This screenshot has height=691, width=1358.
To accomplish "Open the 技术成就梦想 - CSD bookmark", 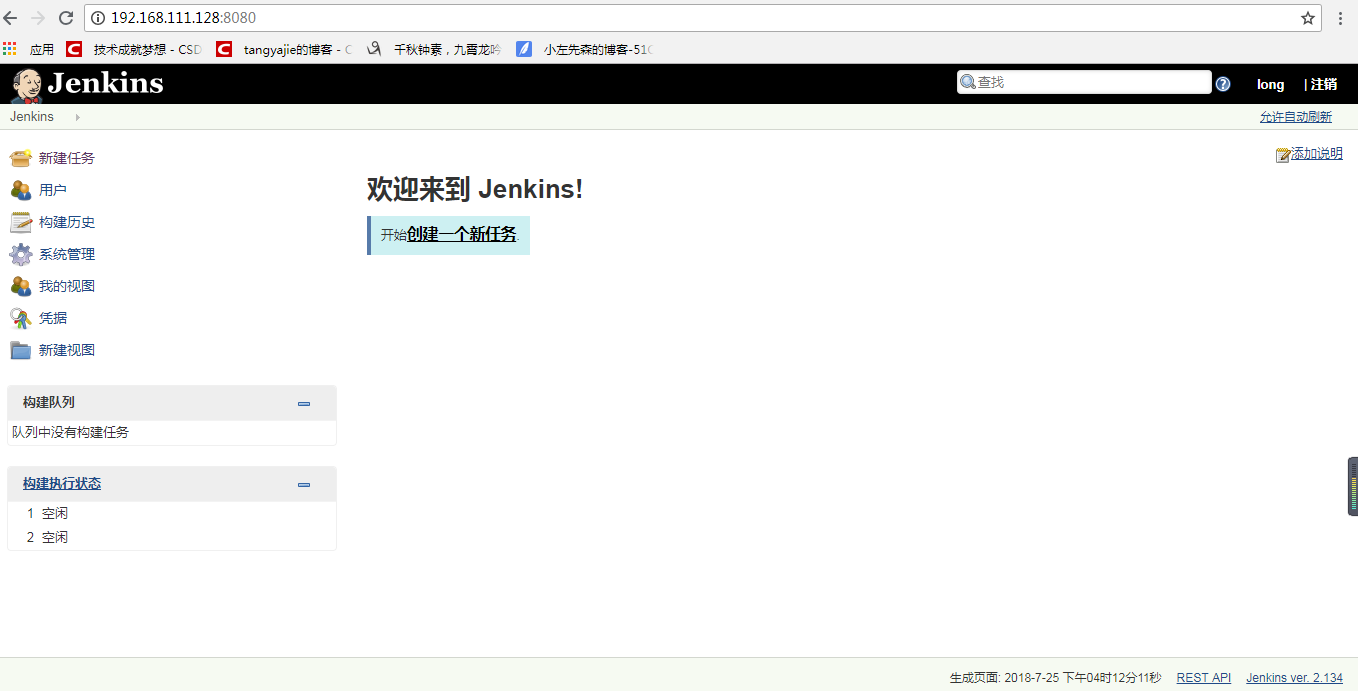I will point(134,49).
